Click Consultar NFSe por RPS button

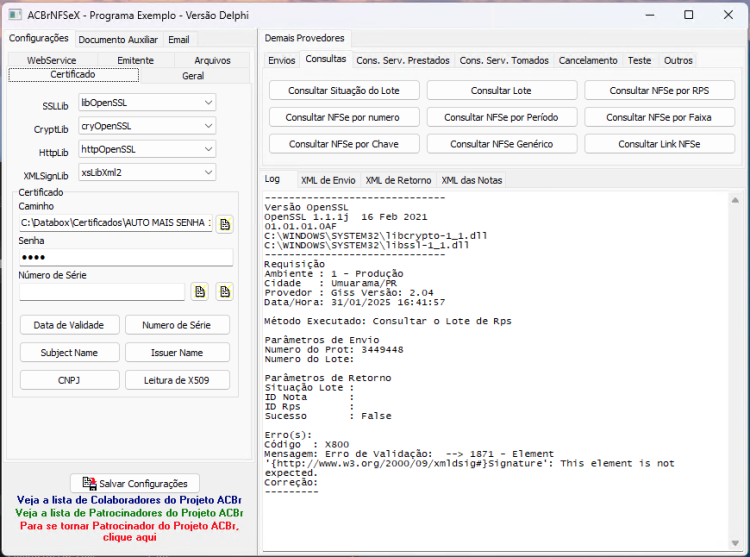(659, 90)
